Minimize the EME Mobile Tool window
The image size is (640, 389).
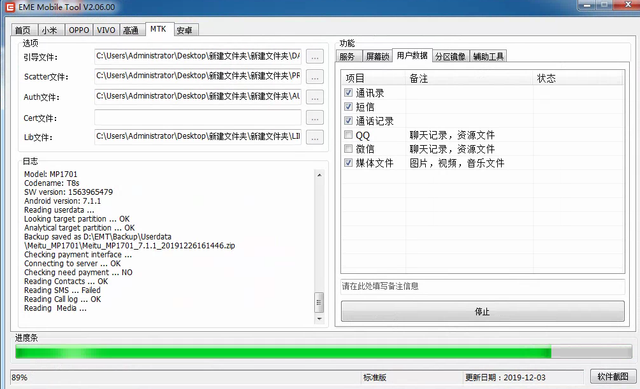587,5
